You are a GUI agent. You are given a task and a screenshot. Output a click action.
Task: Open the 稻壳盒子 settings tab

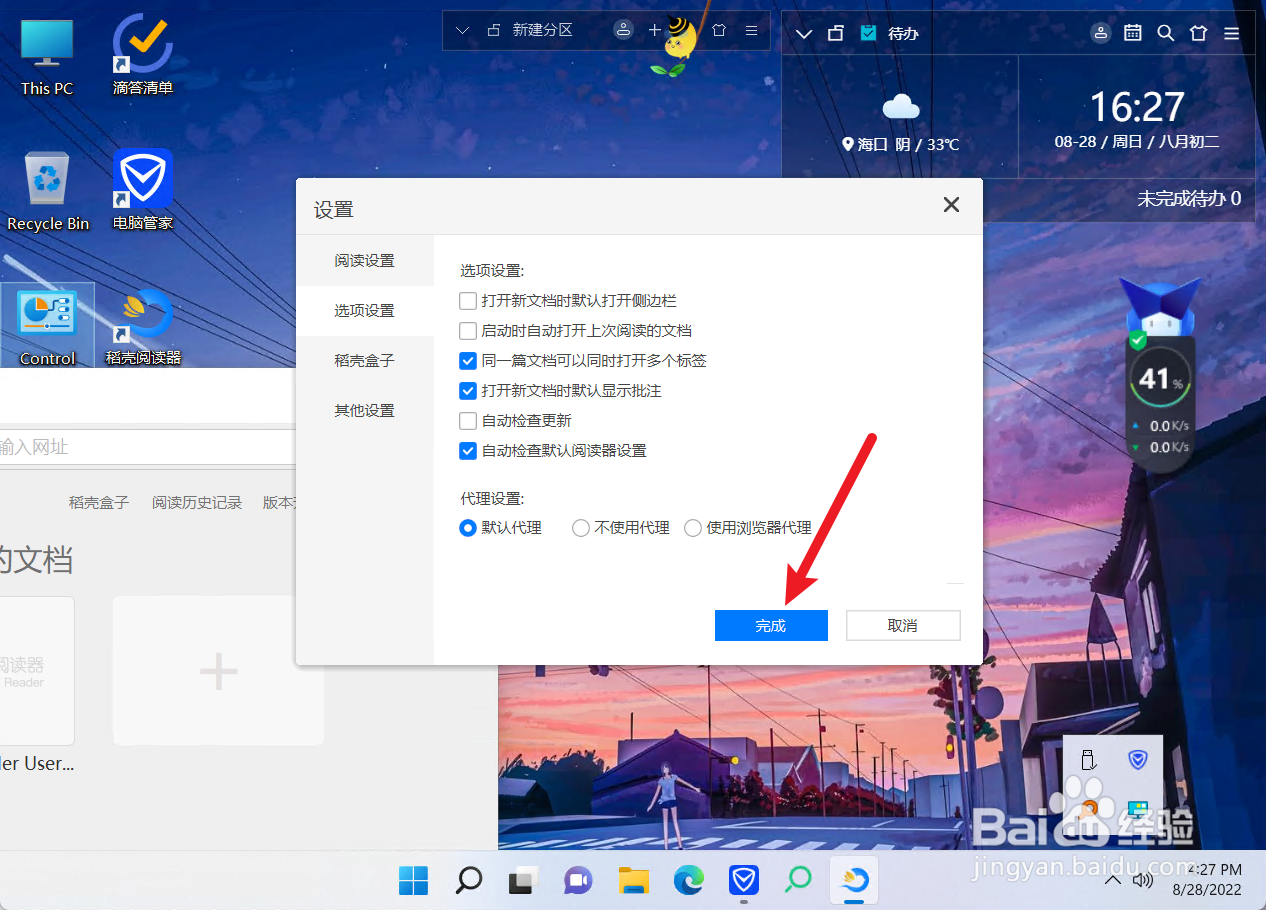click(x=364, y=360)
